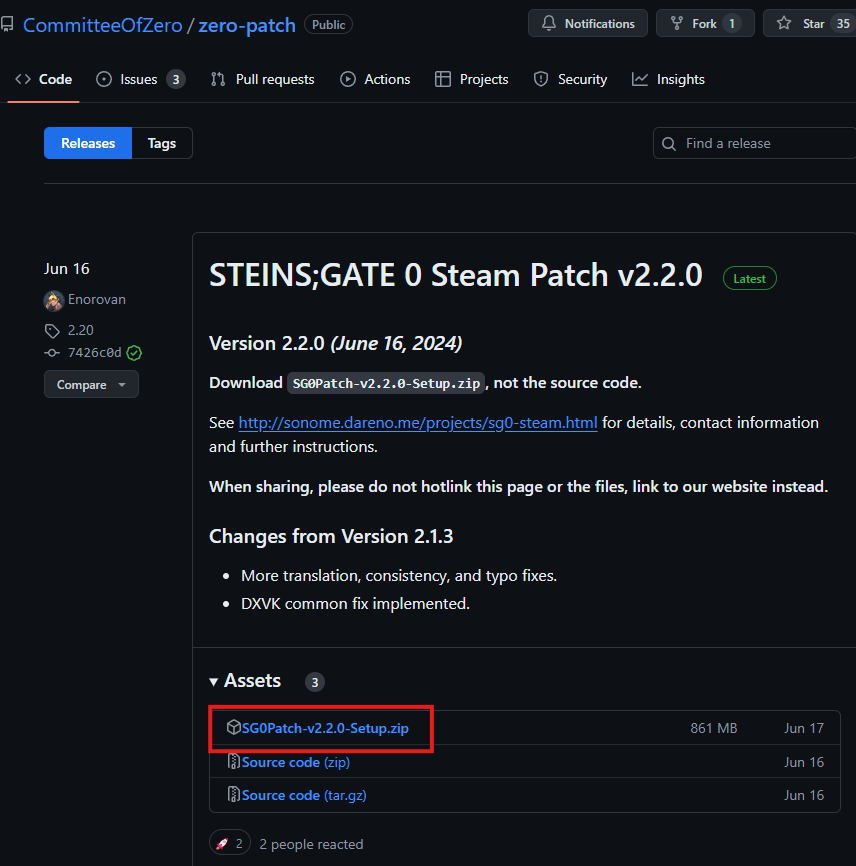
Task: View the Projects tab
Action: click(472, 80)
